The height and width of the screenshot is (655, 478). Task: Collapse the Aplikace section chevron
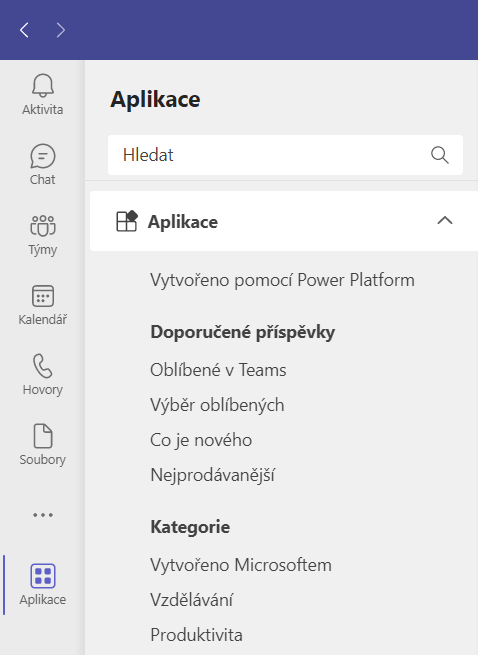click(x=445, y=221)
